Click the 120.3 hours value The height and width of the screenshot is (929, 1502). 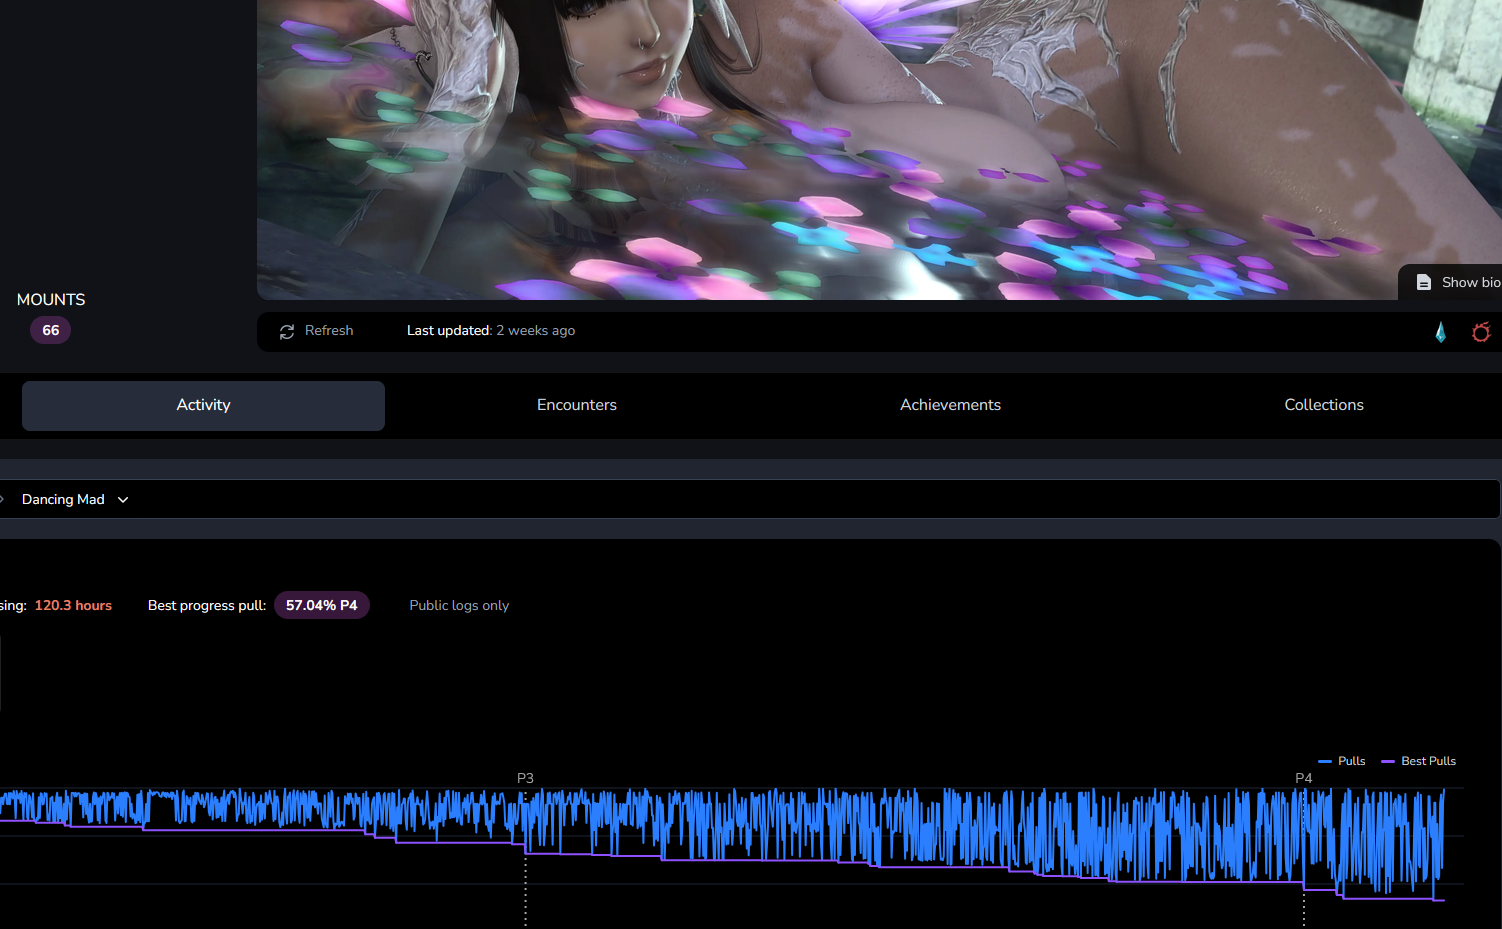(73, 605)
